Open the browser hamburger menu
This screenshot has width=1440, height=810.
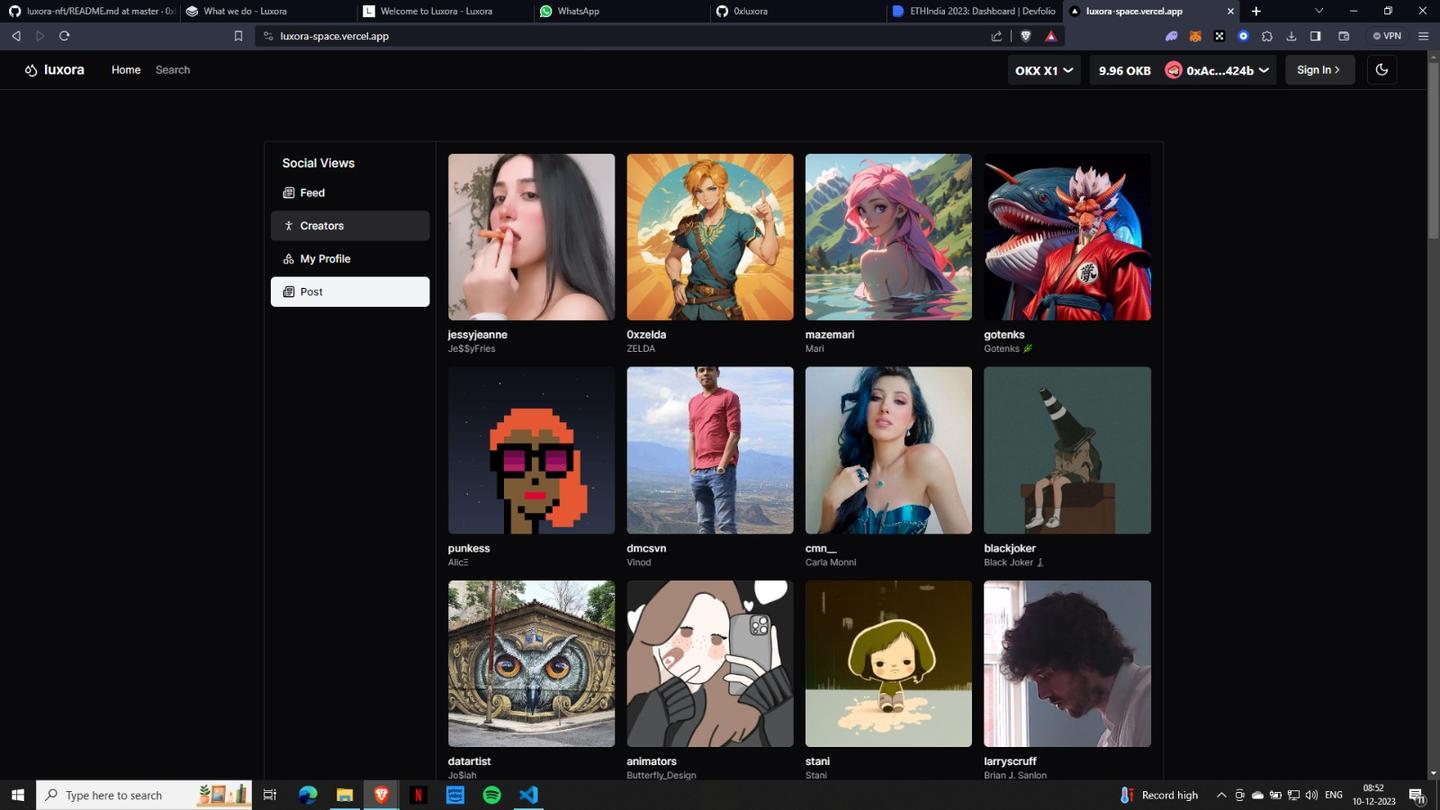pos(1423,36)
